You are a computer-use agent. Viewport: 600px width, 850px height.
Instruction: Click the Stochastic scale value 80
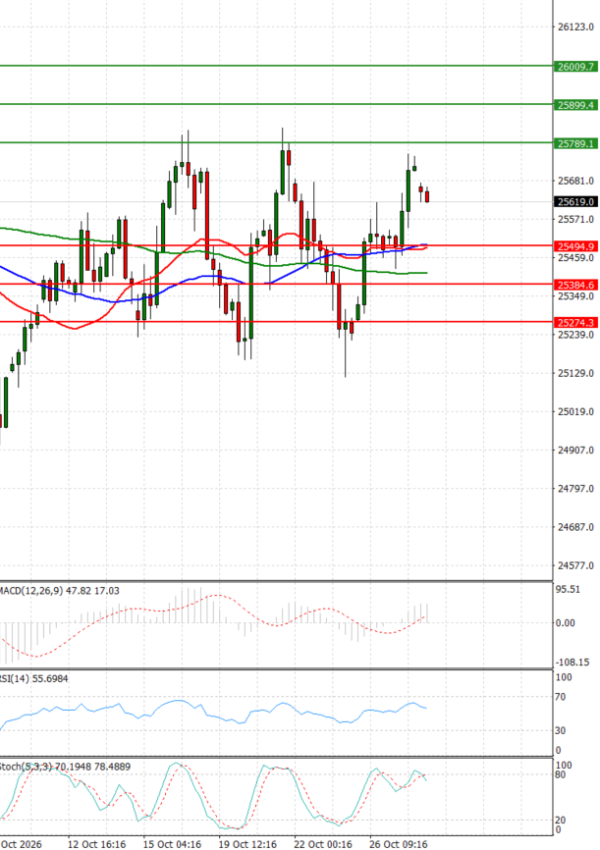pyautogui.click(x=560, y=775)
